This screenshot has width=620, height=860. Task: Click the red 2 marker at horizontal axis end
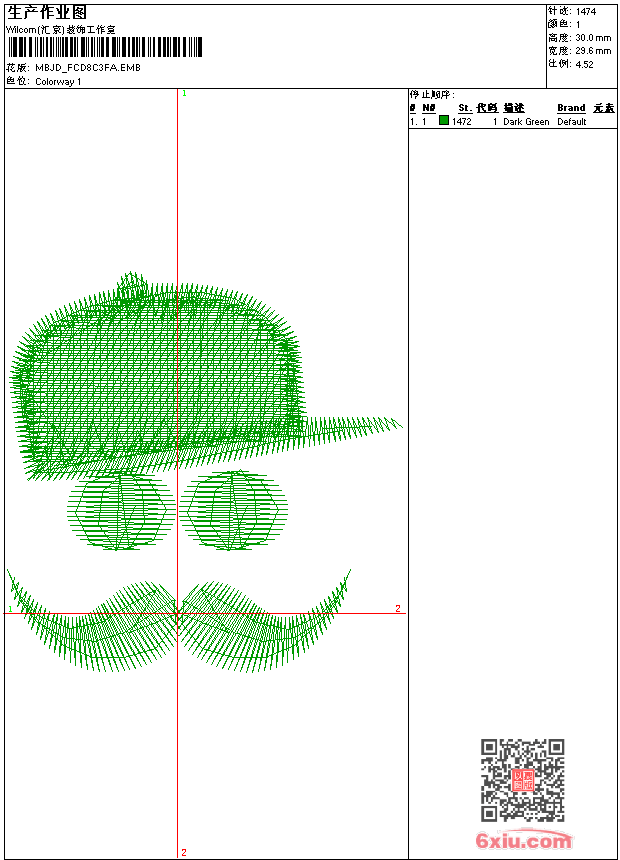tap(398, 608)
